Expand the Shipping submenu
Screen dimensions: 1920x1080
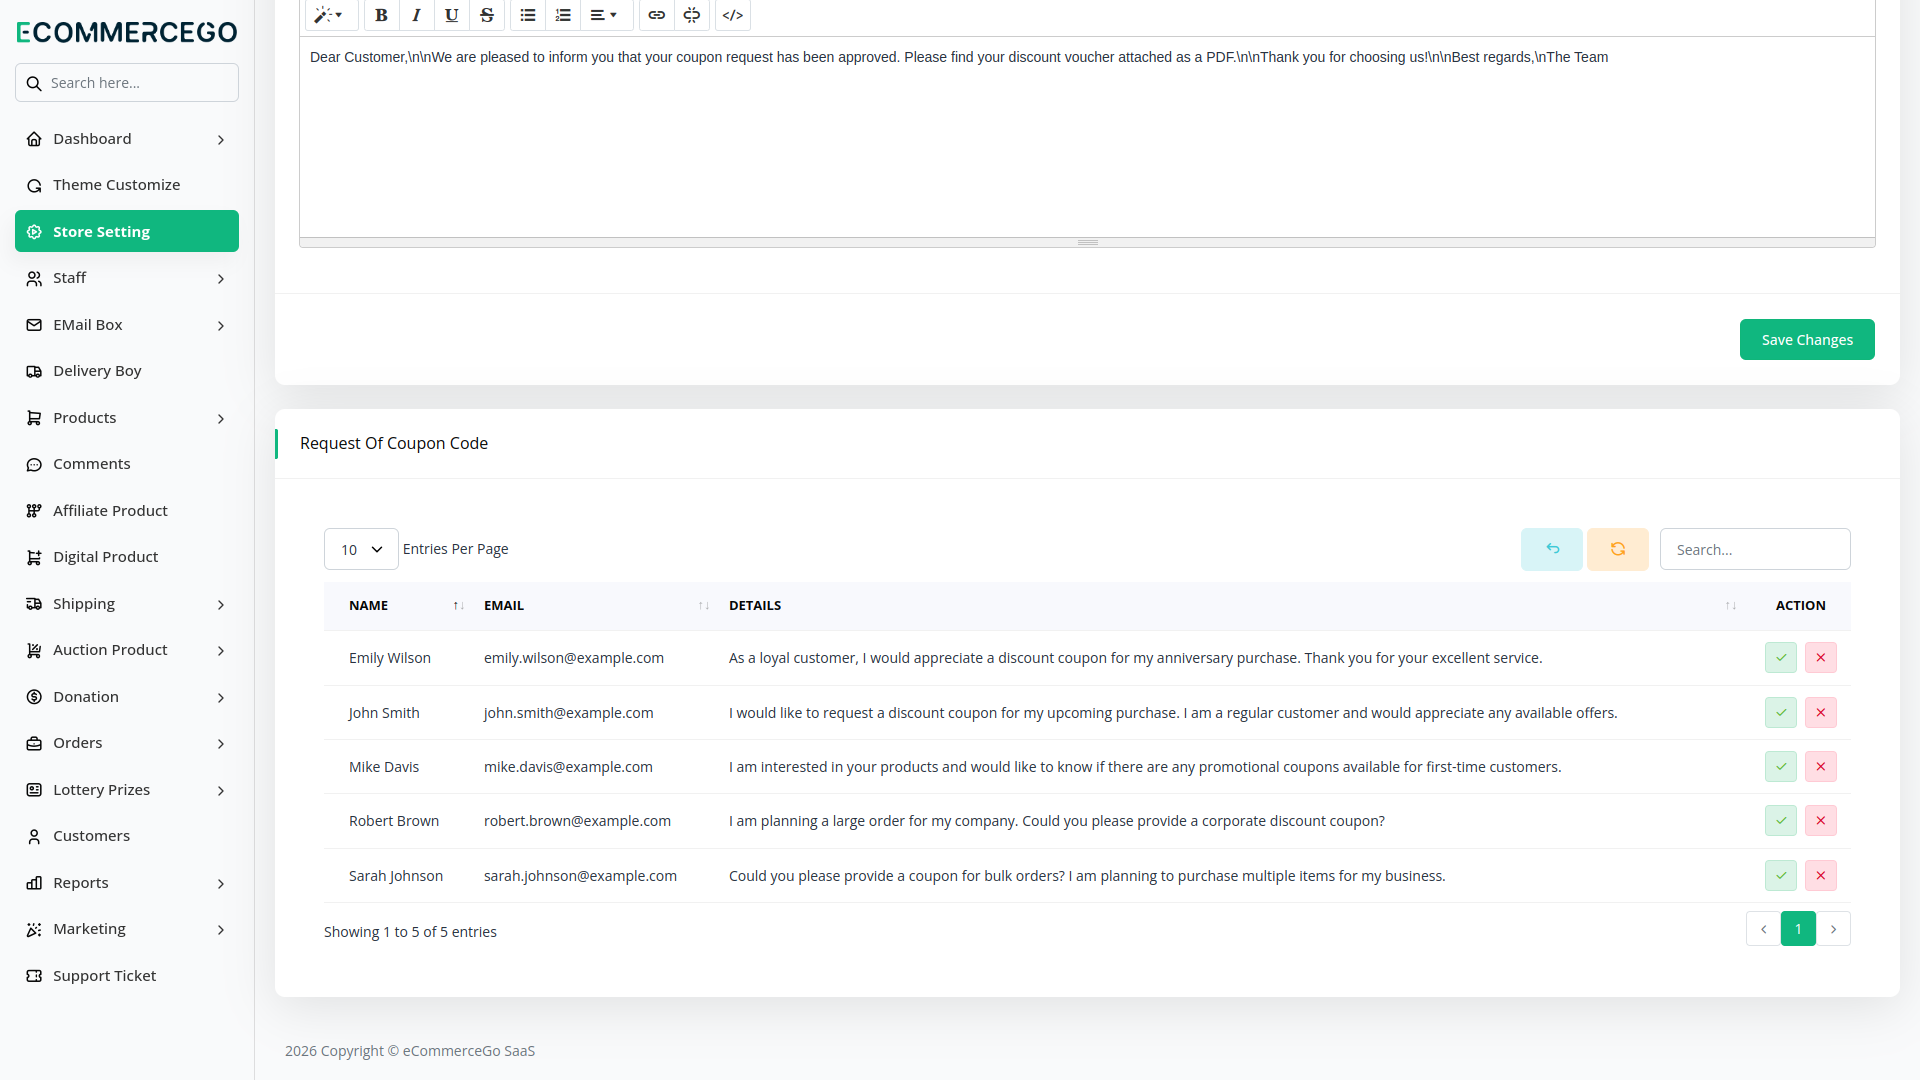[x=221, y=605]
